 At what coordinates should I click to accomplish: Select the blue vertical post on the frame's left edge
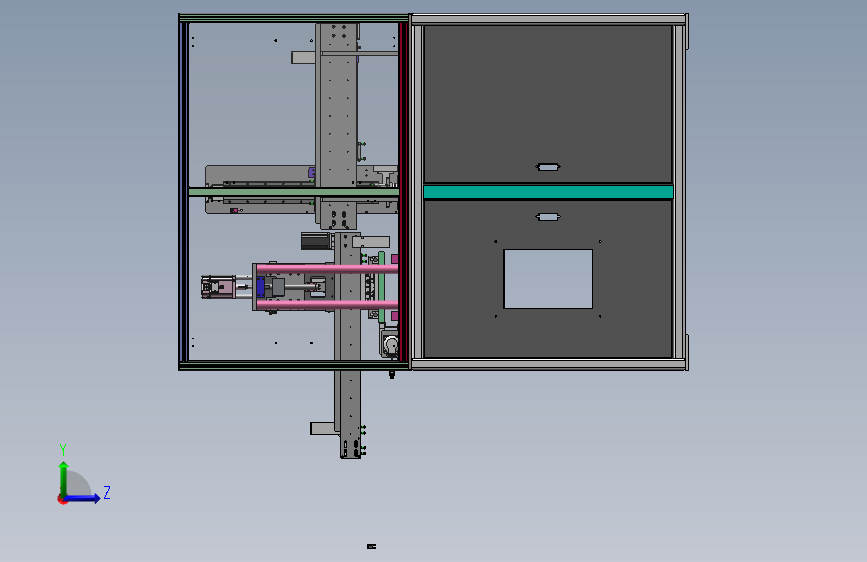[x=183, y=191]
